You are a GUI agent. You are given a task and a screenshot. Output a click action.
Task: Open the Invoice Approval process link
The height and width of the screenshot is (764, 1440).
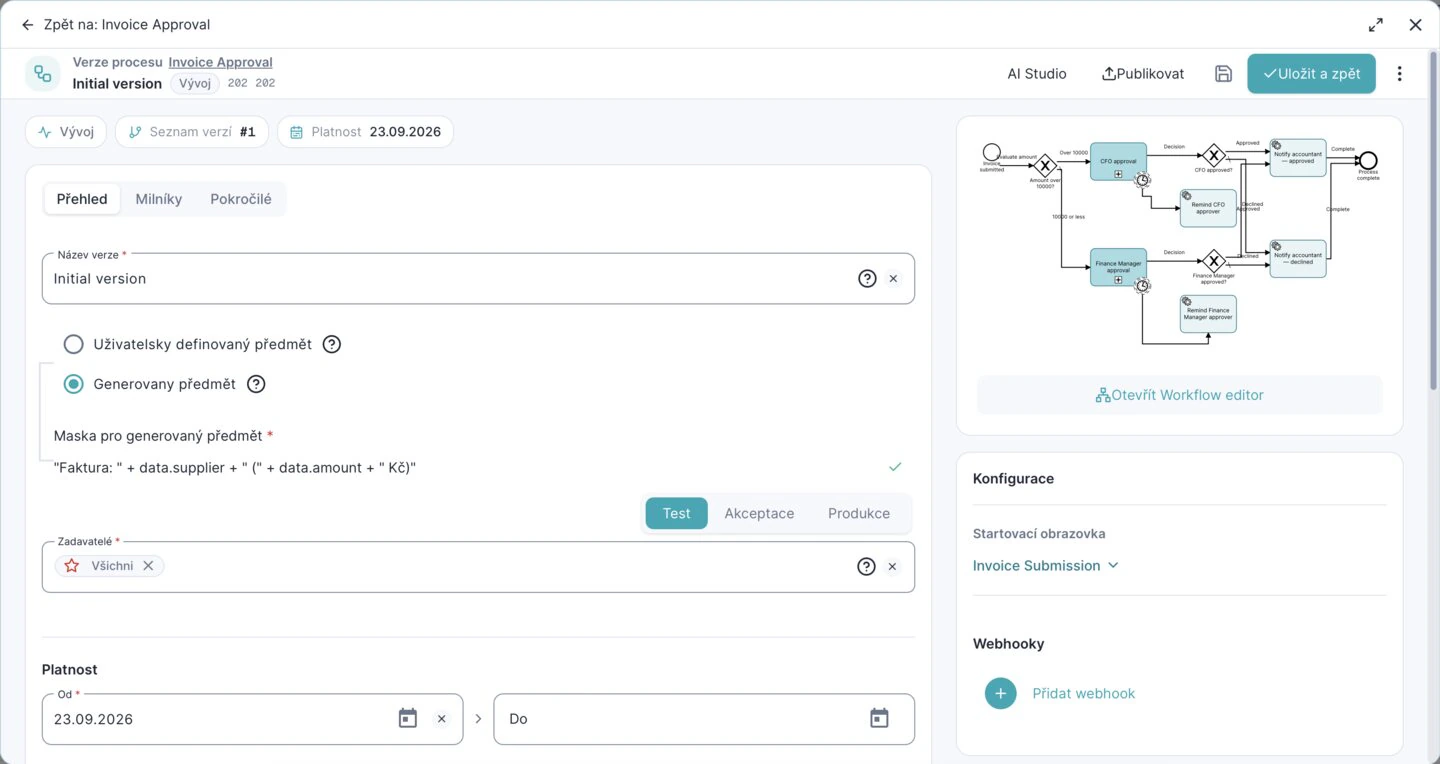[x=220, y=62]
